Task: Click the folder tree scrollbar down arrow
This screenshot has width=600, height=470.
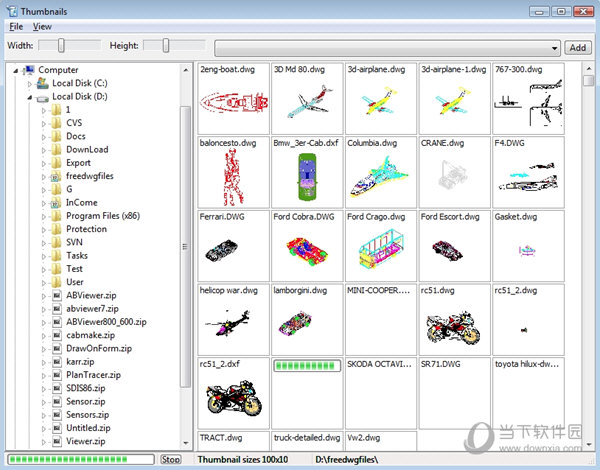Action: [186, 443]
